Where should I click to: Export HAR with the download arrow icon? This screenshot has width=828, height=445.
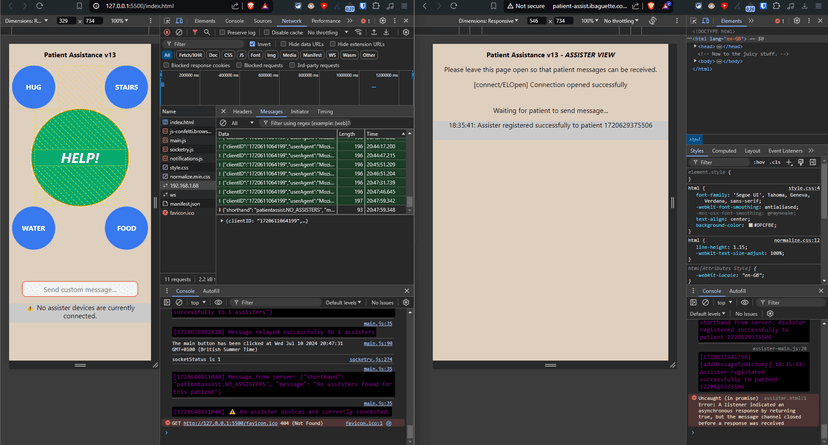click(x=386, y=32)
